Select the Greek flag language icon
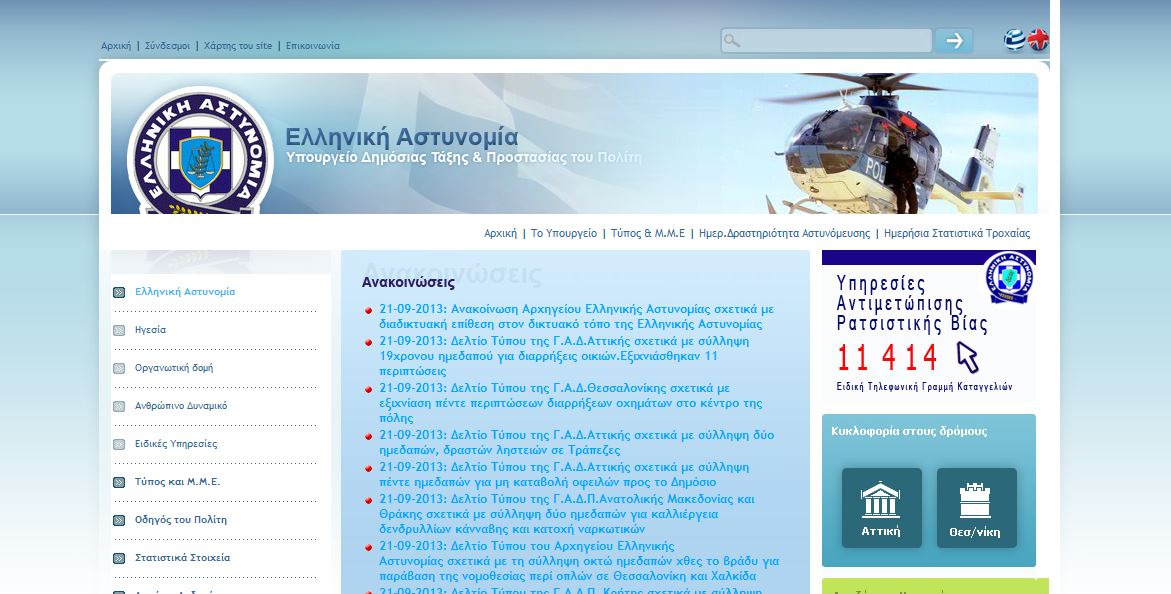Image resolution: width=1171 pixels, height=594 pixels. [1014, 40]
